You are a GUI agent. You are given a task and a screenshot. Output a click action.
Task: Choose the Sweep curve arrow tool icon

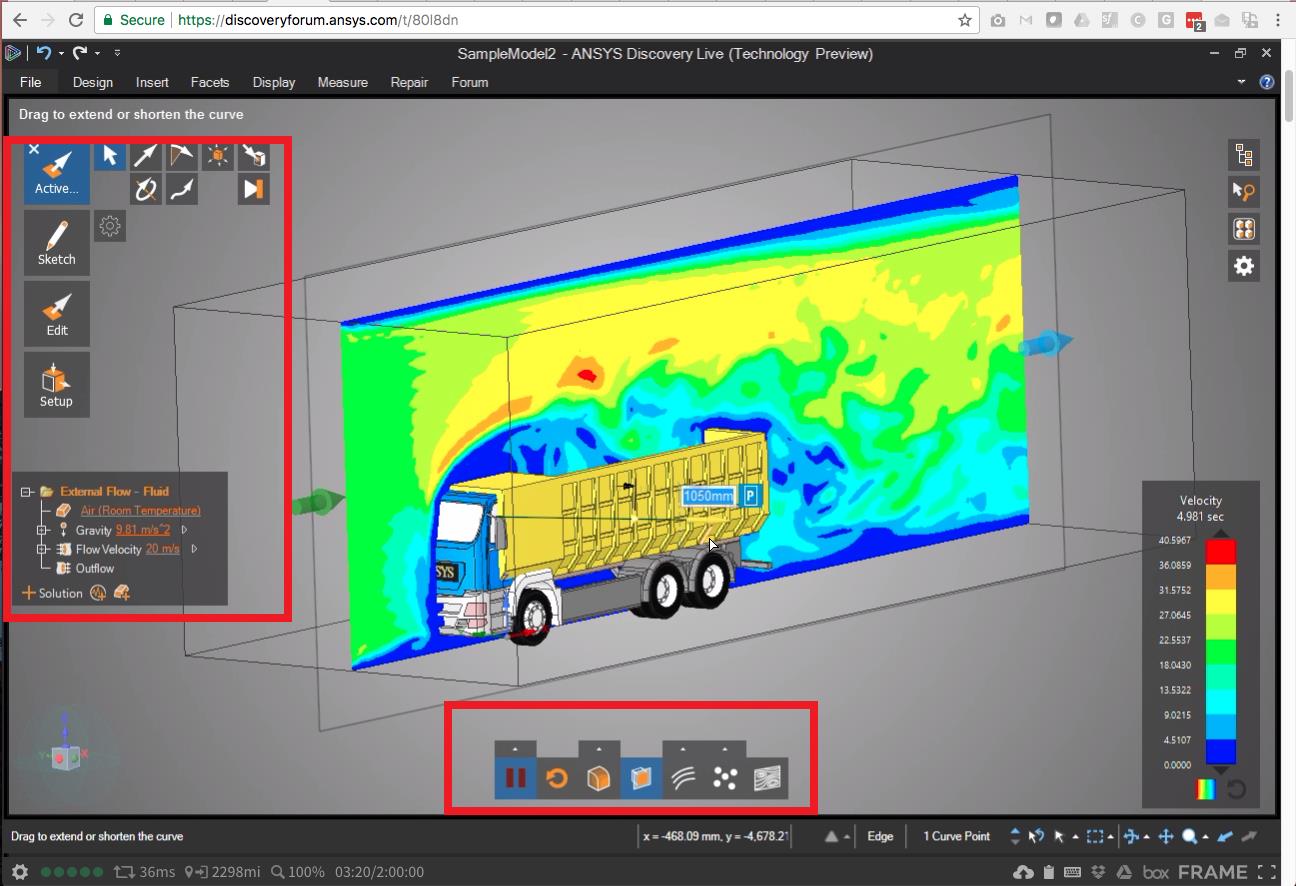(182, 188)
